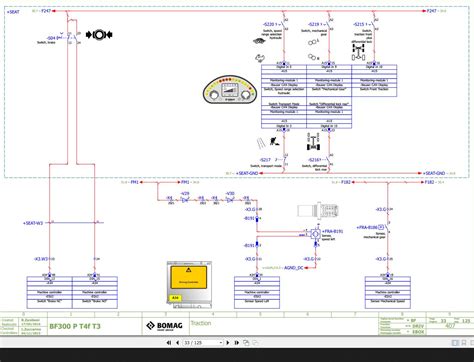
Task: Follow the +SEAT-GND reference on the right
Action: (x=434, y=173)
